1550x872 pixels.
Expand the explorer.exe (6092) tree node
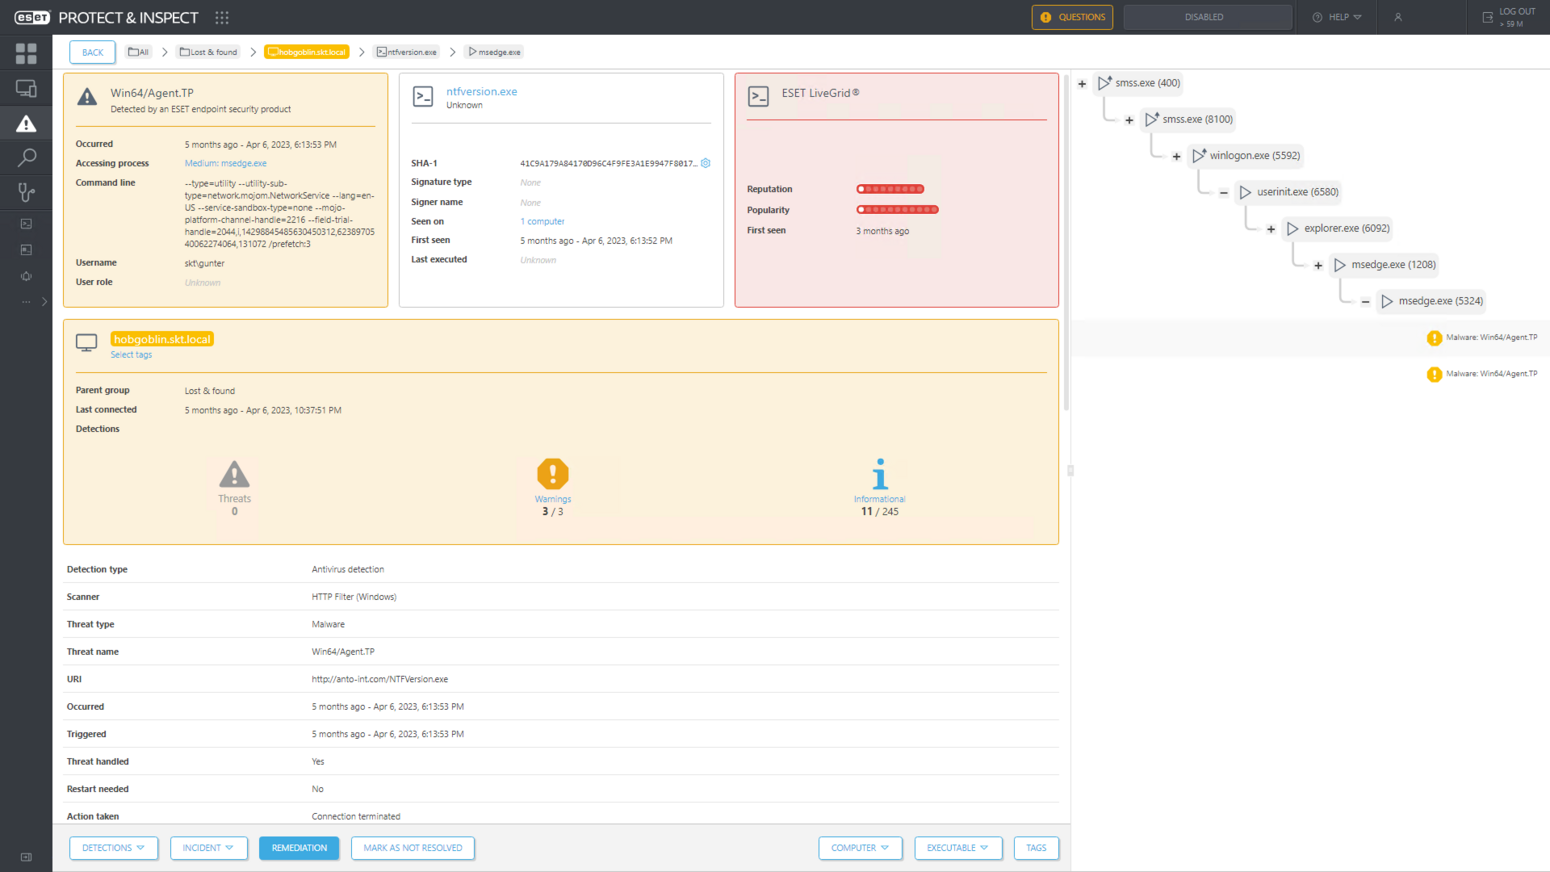1271,229
